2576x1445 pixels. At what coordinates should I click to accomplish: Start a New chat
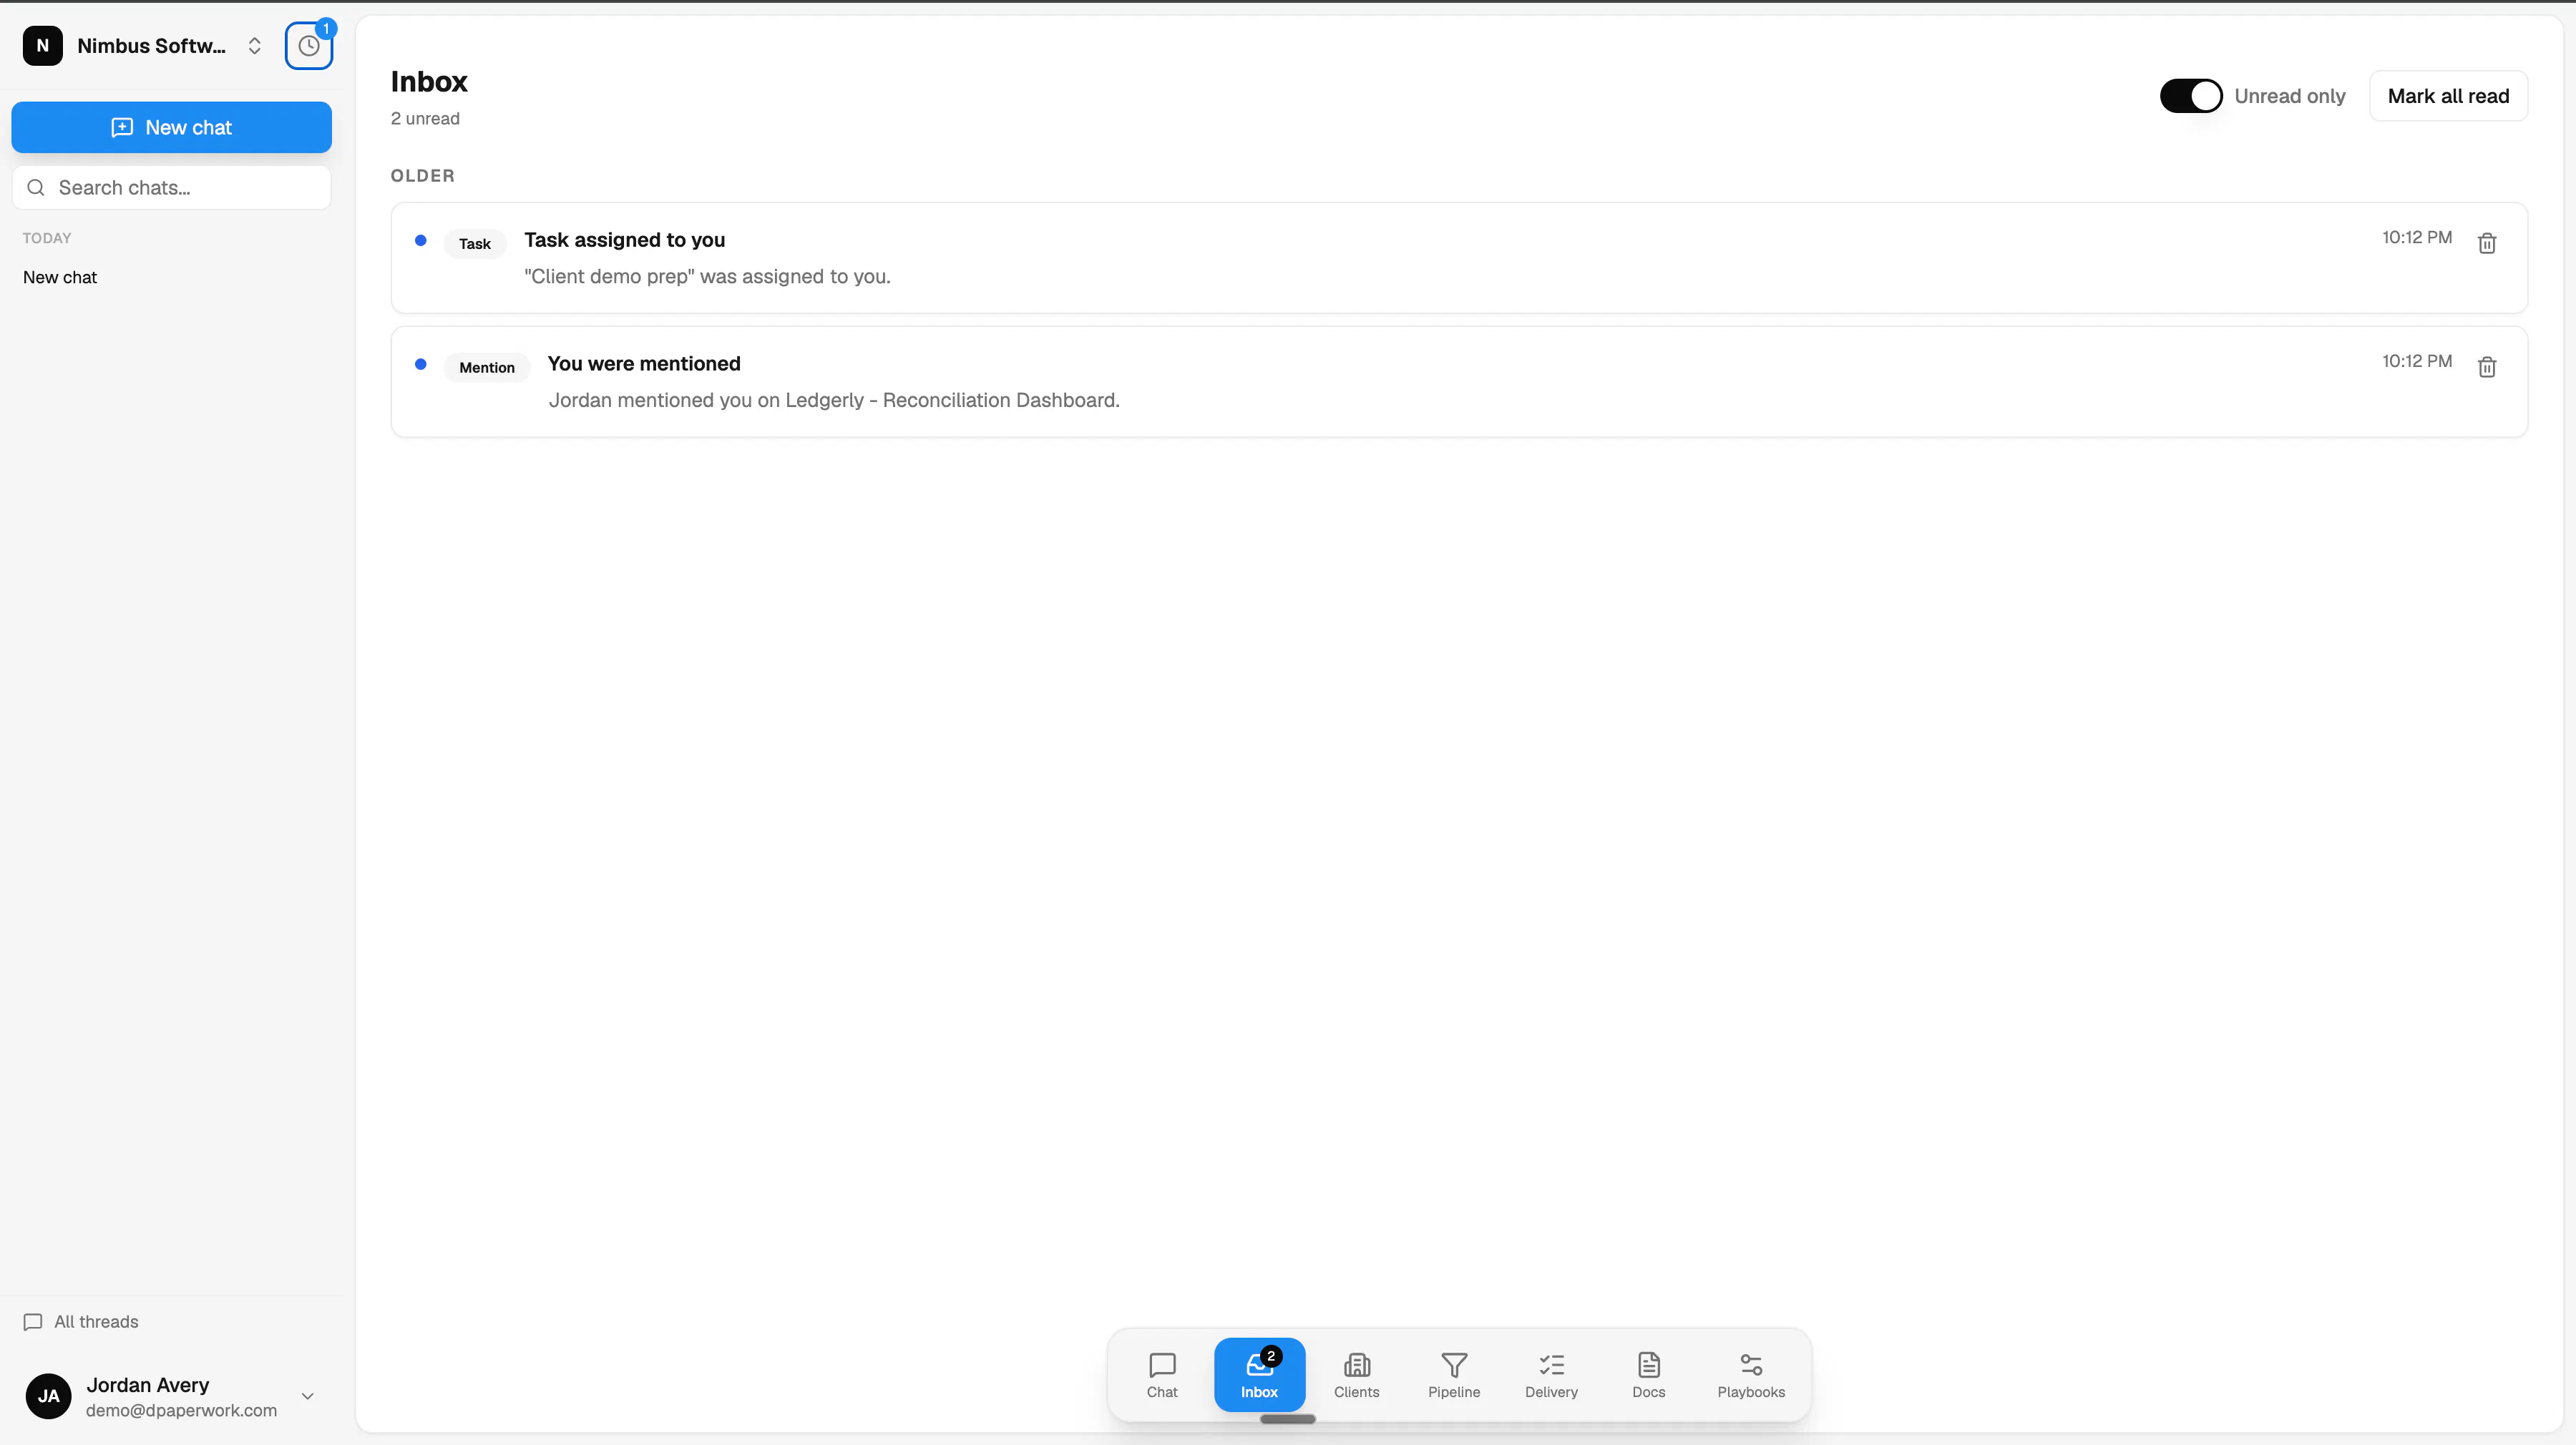[x=171, y=127]
